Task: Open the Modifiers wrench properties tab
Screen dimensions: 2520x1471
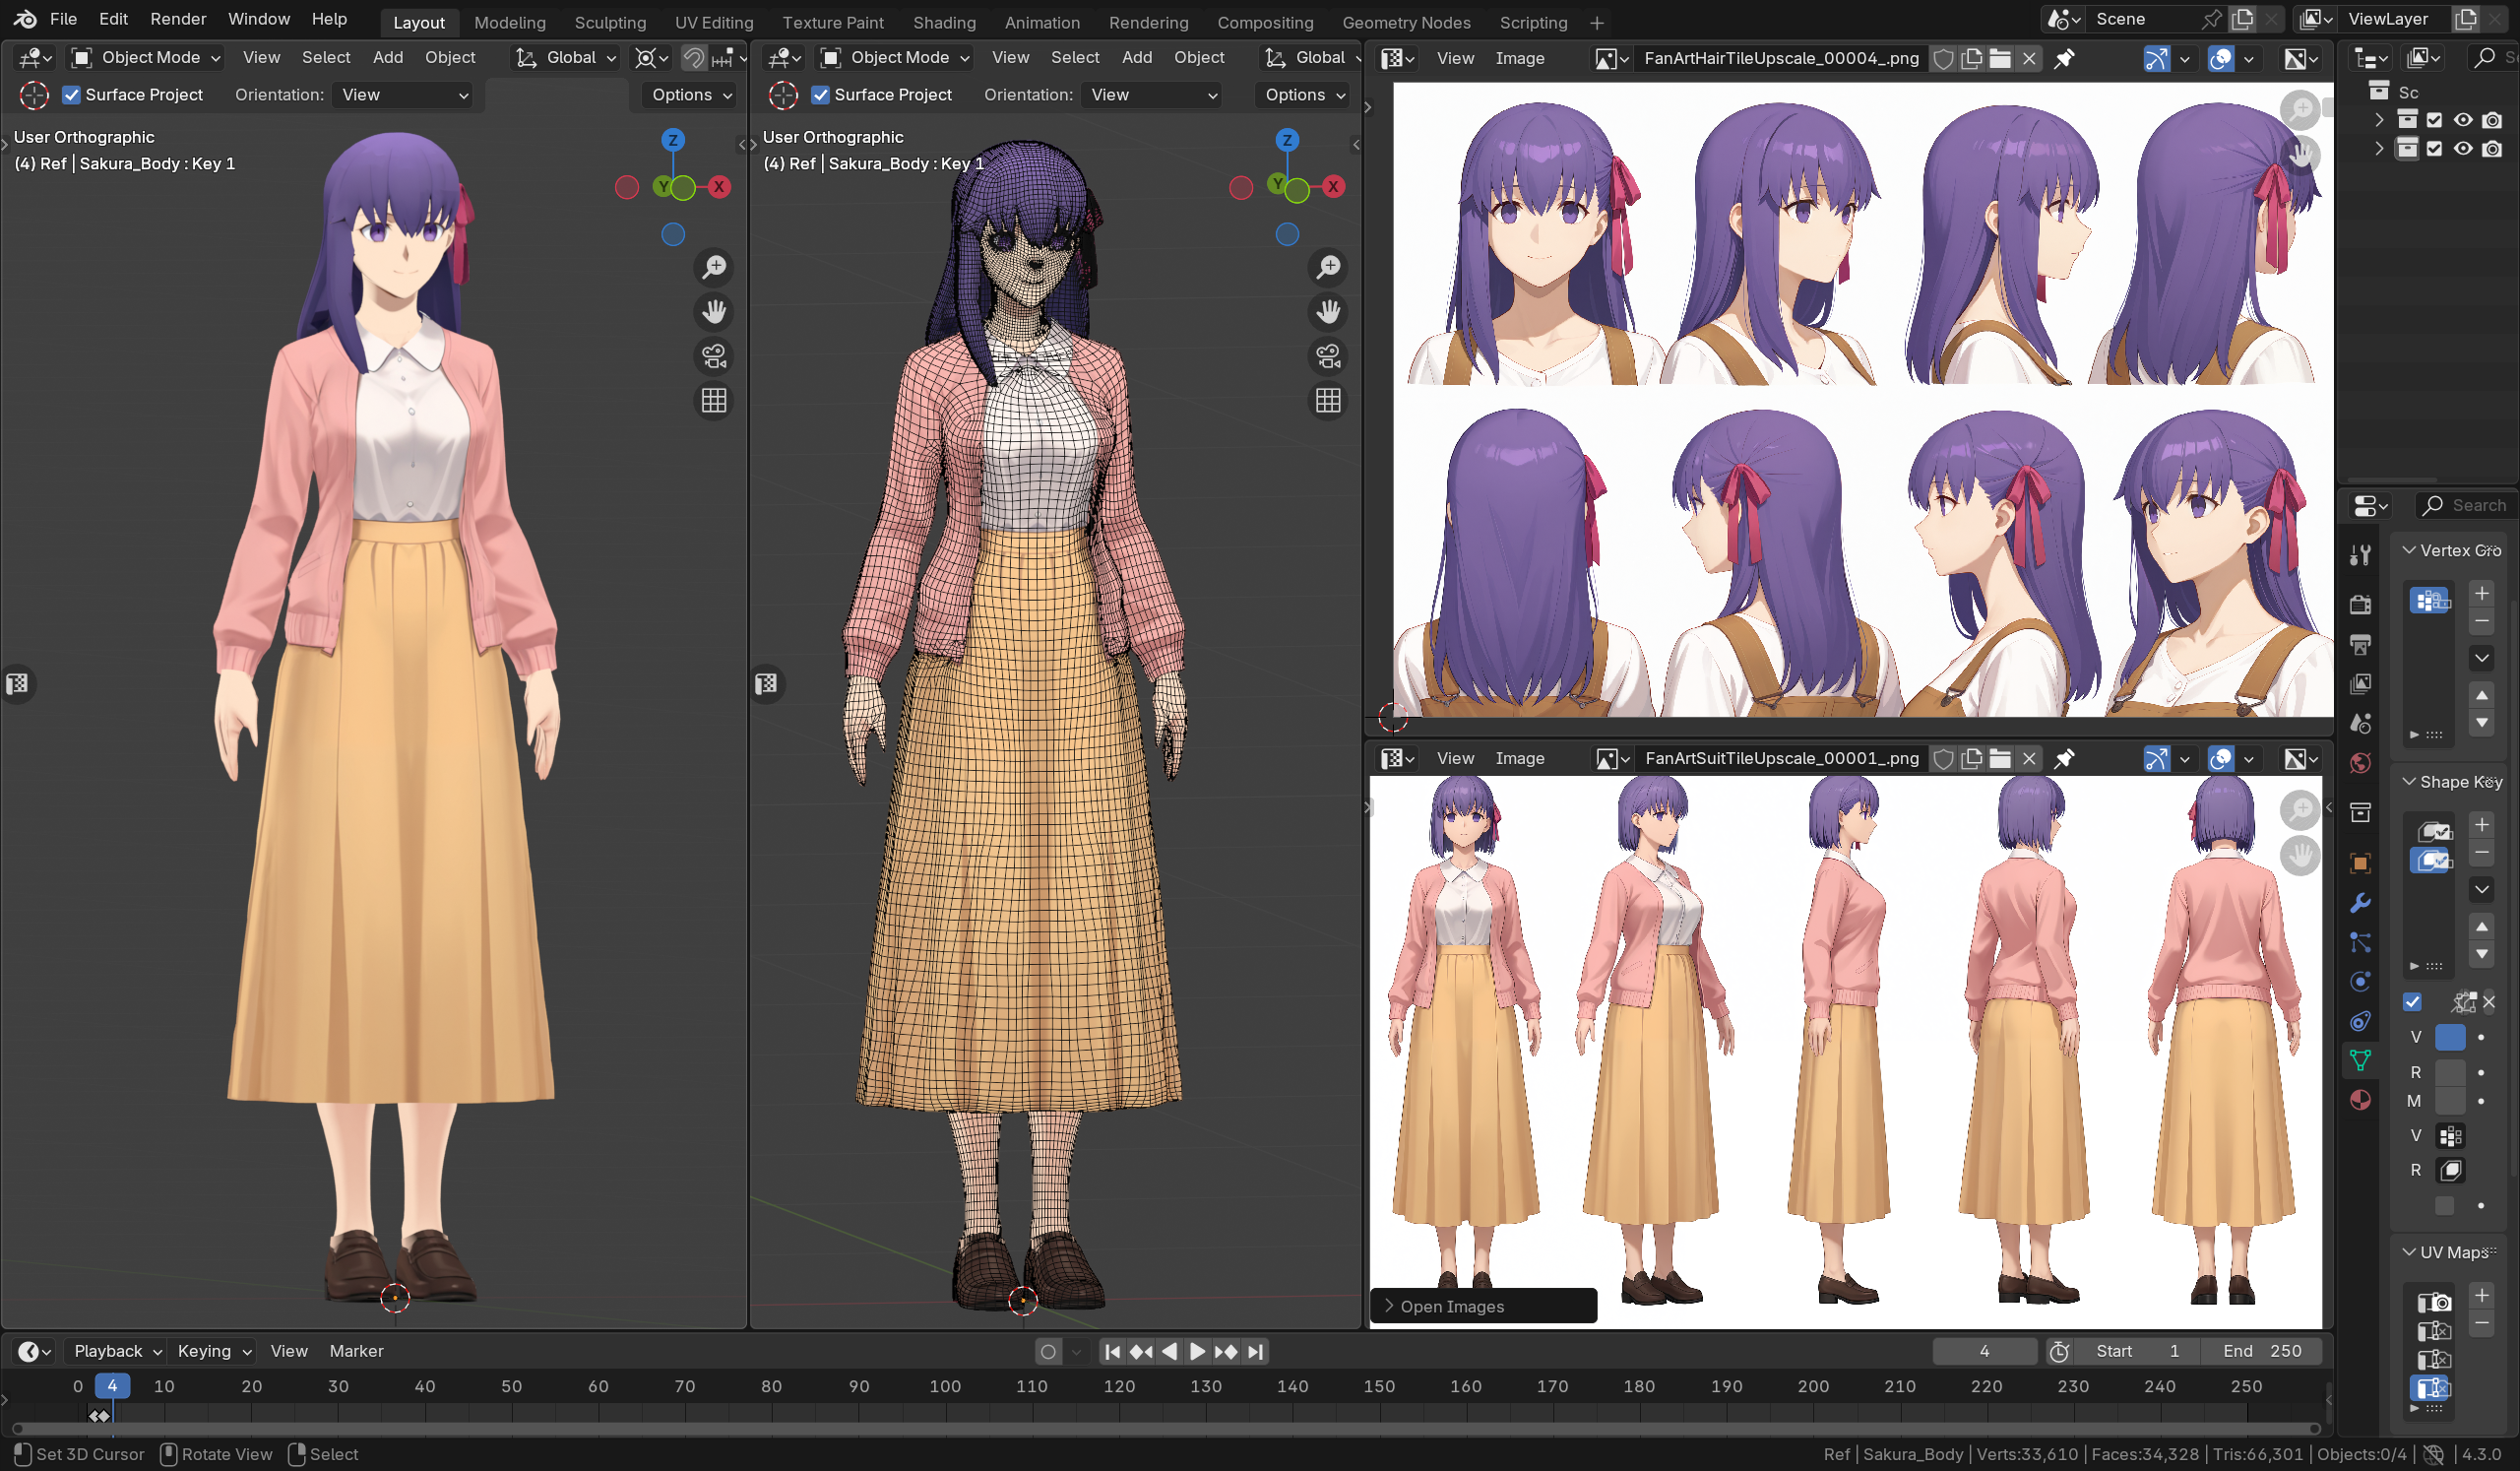Action: [x=2360, y=903]
